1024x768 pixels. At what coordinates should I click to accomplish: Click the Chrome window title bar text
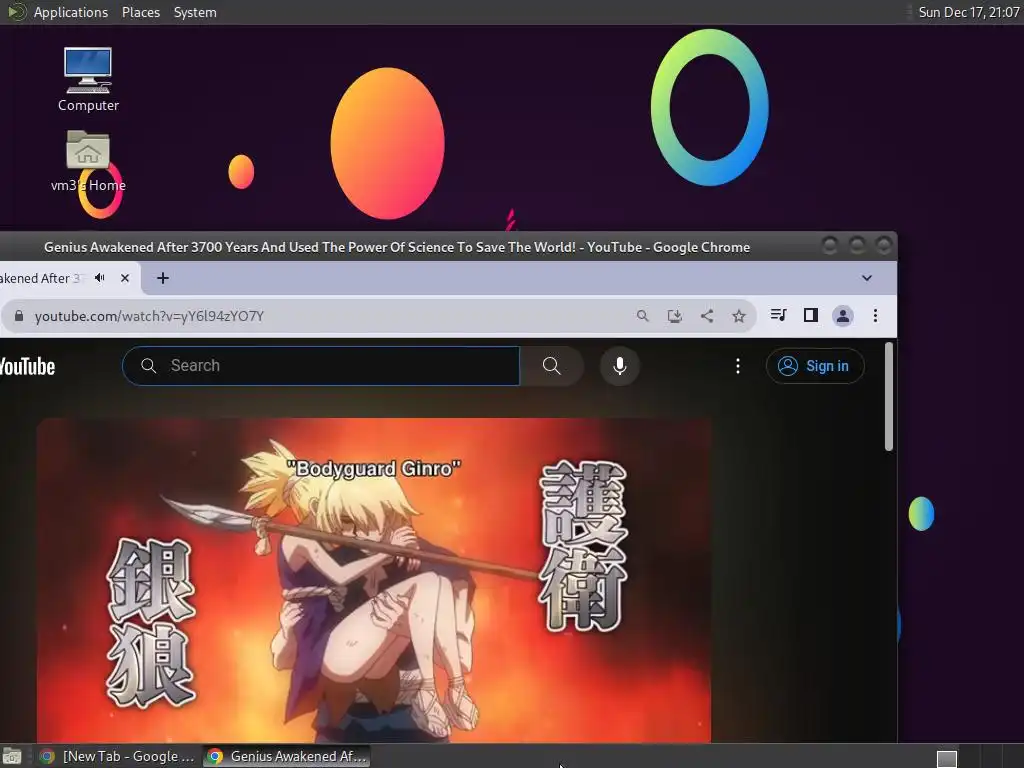tap(396, 247)
